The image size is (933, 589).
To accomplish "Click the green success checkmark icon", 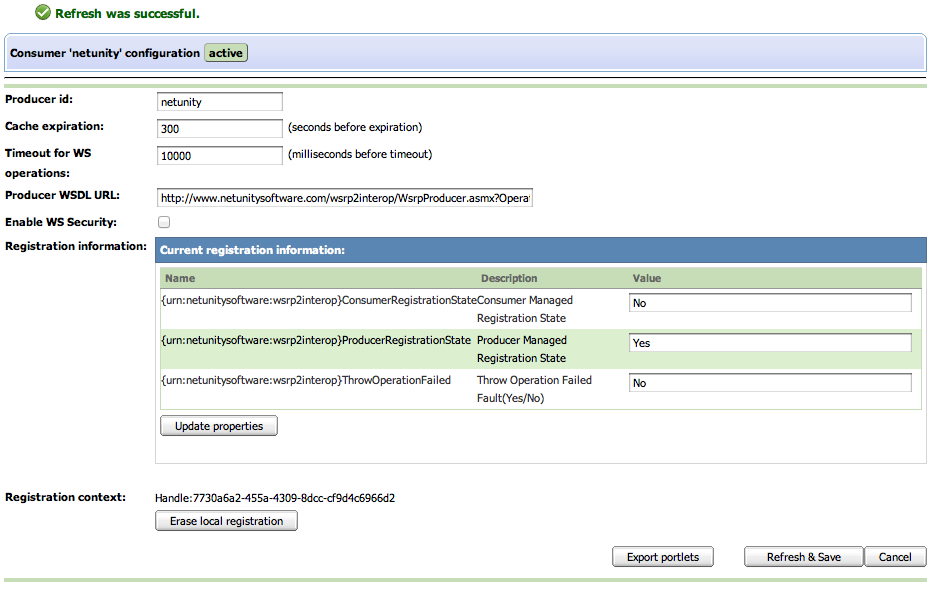I will point(43,13).
